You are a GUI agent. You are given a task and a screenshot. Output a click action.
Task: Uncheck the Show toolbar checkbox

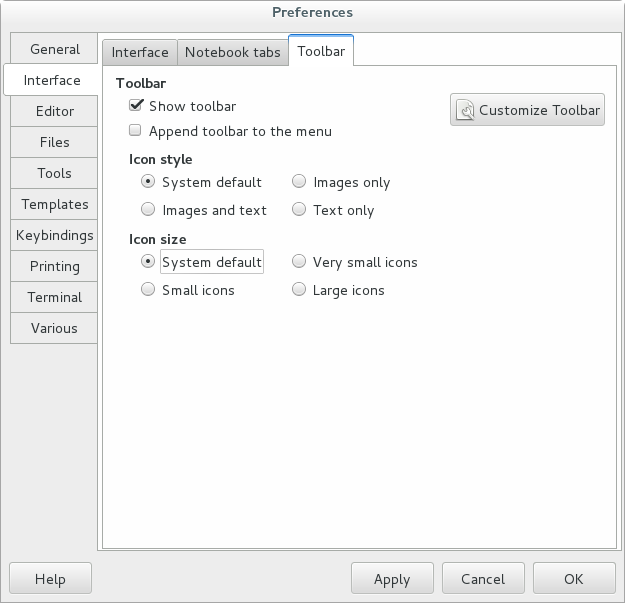coord(136,106)
